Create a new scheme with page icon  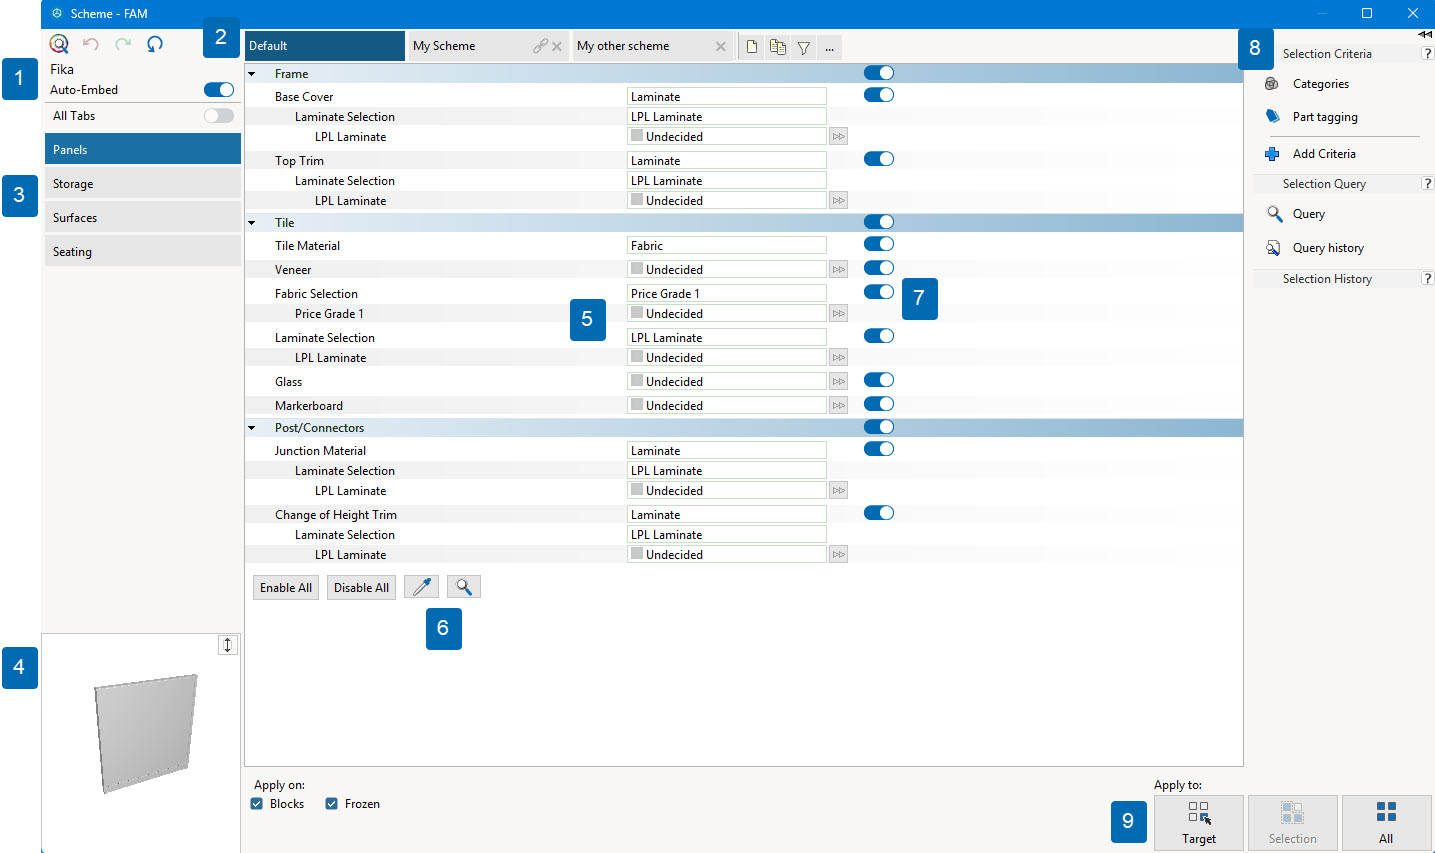click(752, 47)
